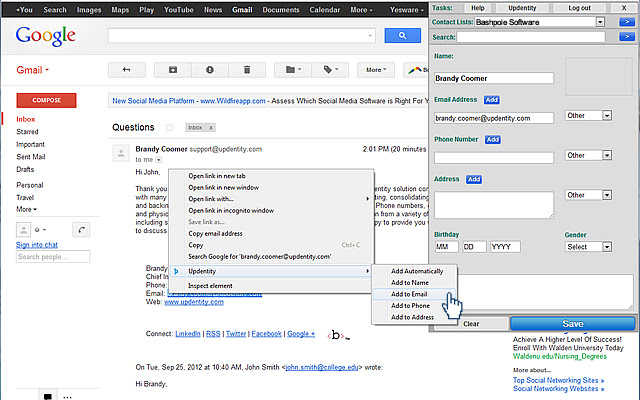Click the red b Updentity signature icon
This screenshot has width=640, height=400.
pos(338,335)
